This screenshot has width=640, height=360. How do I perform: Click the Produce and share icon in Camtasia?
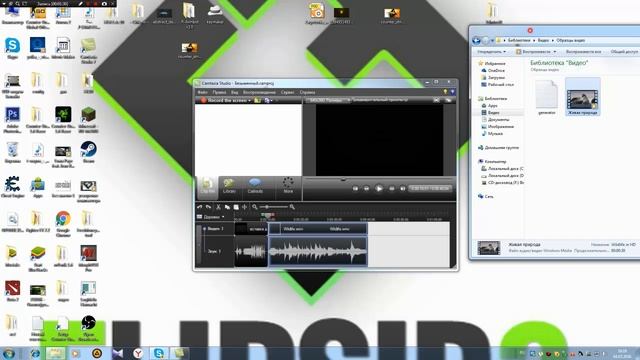coord(268,100)
